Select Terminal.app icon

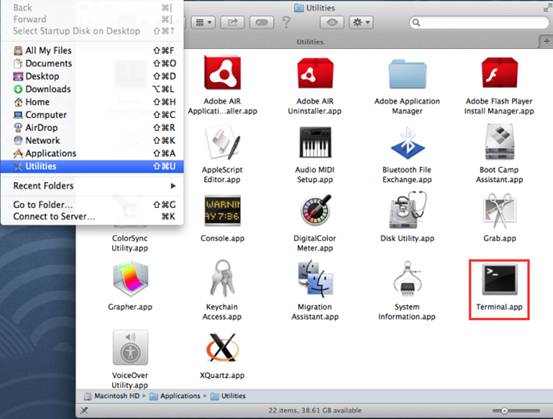pyautogui.click(x=499, y=279)
